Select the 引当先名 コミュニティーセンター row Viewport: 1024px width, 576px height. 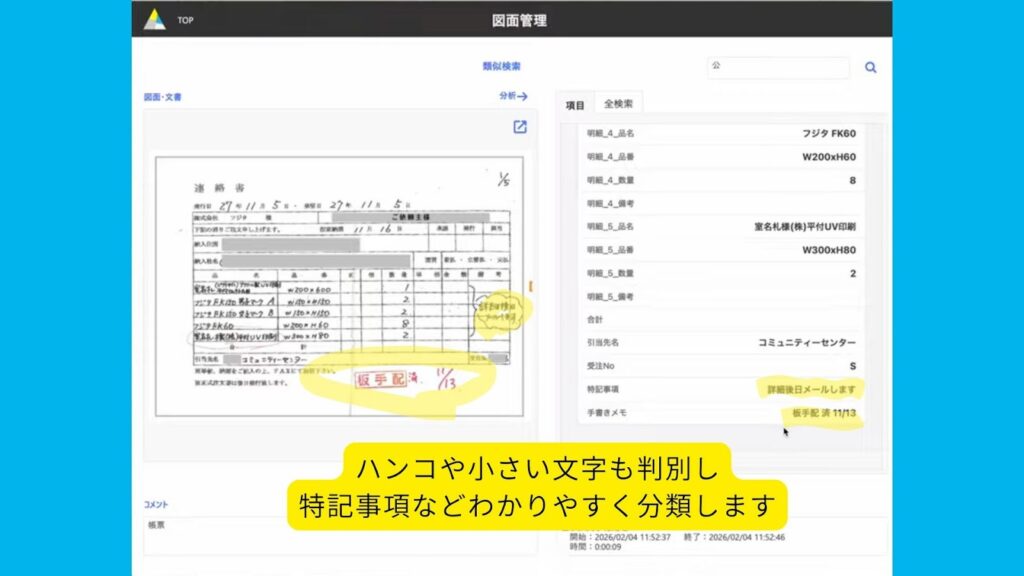[721, 343]
